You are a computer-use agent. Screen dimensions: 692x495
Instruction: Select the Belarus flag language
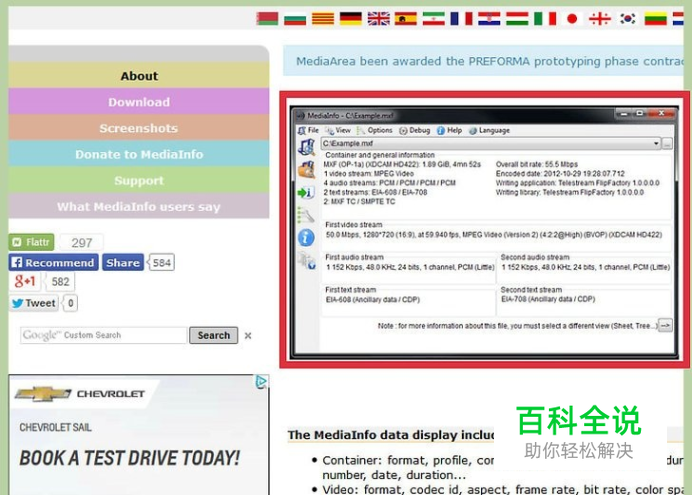click(267, 19)
